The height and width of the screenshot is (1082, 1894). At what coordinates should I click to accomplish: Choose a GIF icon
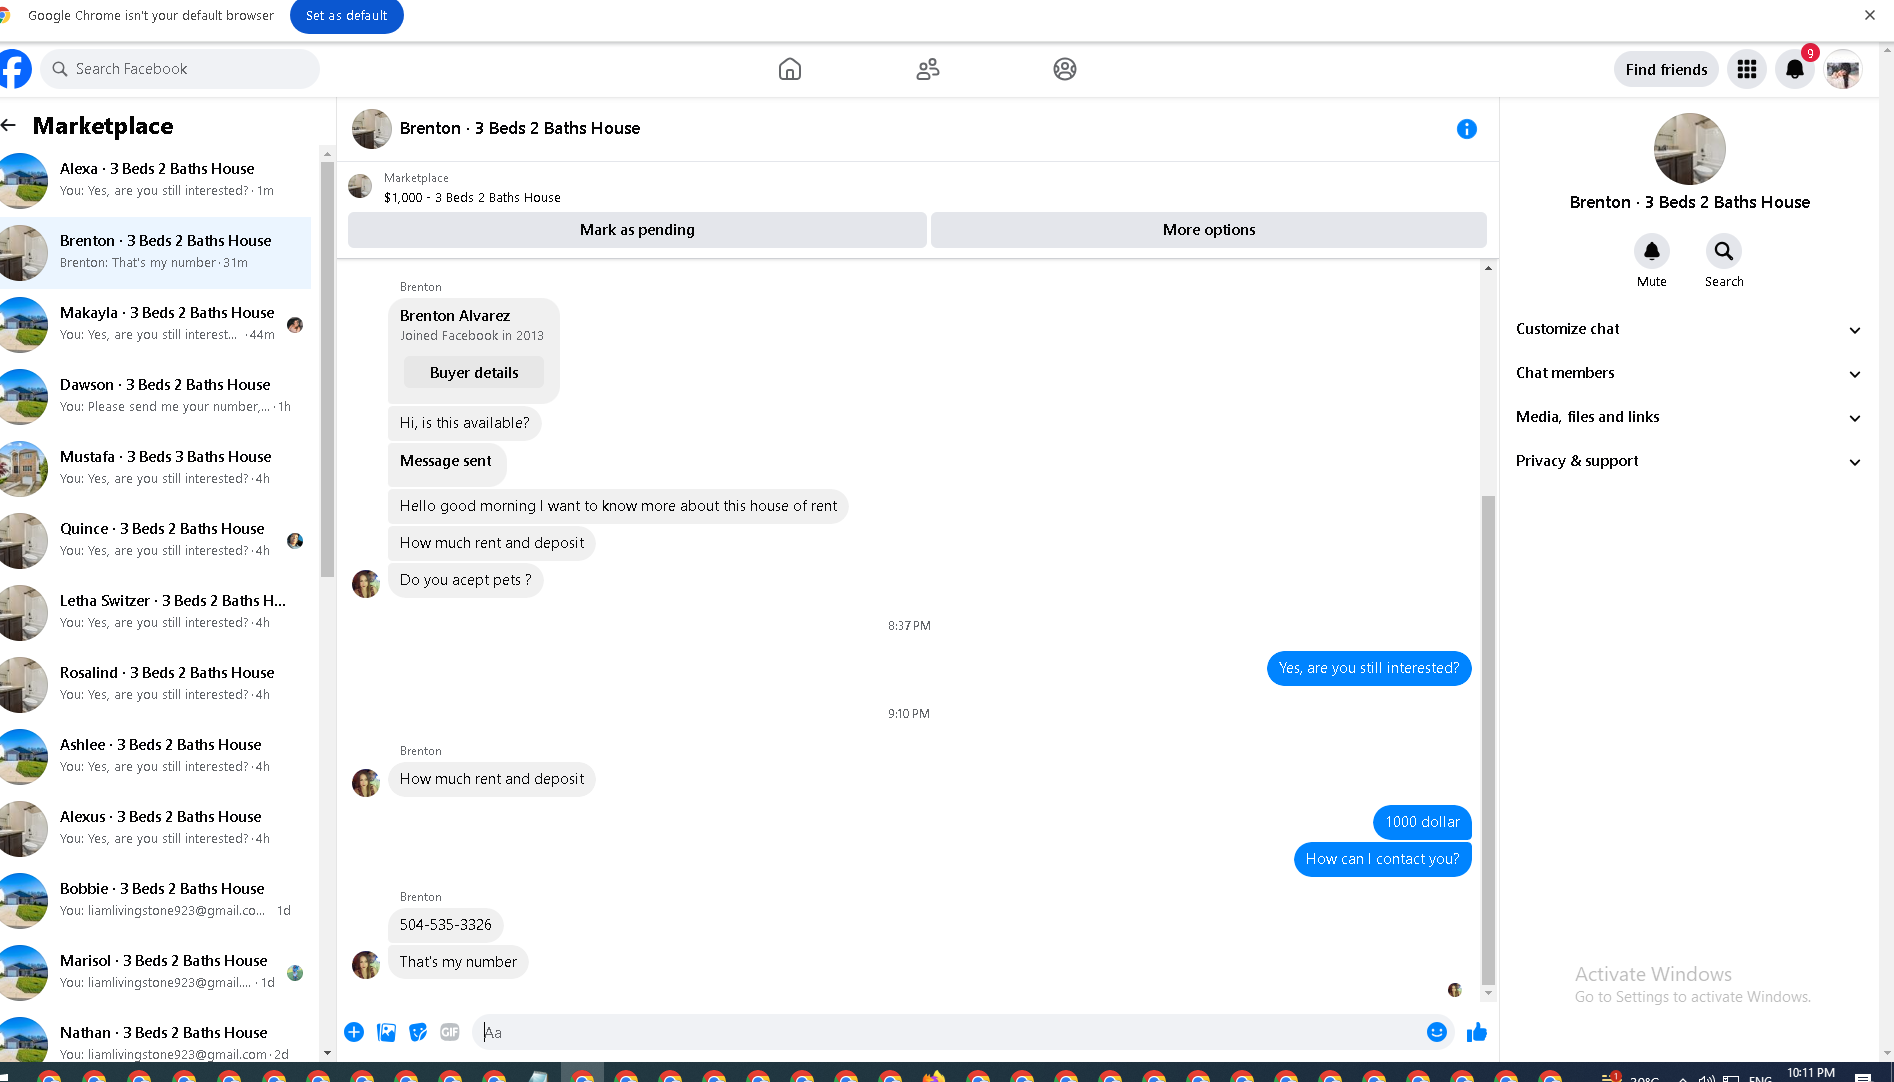(x=450, y=1032)
